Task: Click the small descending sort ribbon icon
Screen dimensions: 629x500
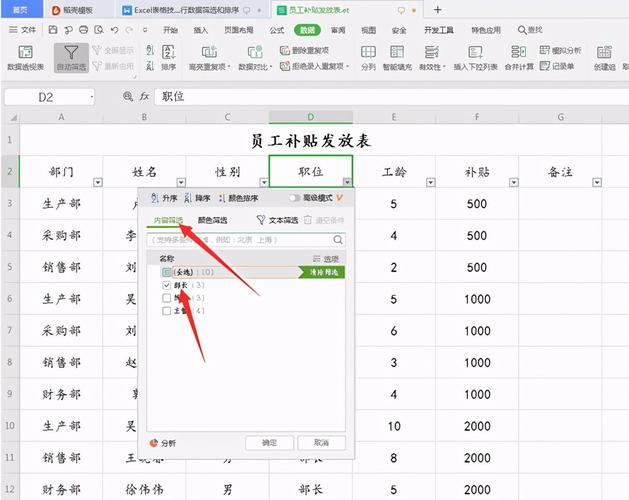Action: tap(150, 66)
